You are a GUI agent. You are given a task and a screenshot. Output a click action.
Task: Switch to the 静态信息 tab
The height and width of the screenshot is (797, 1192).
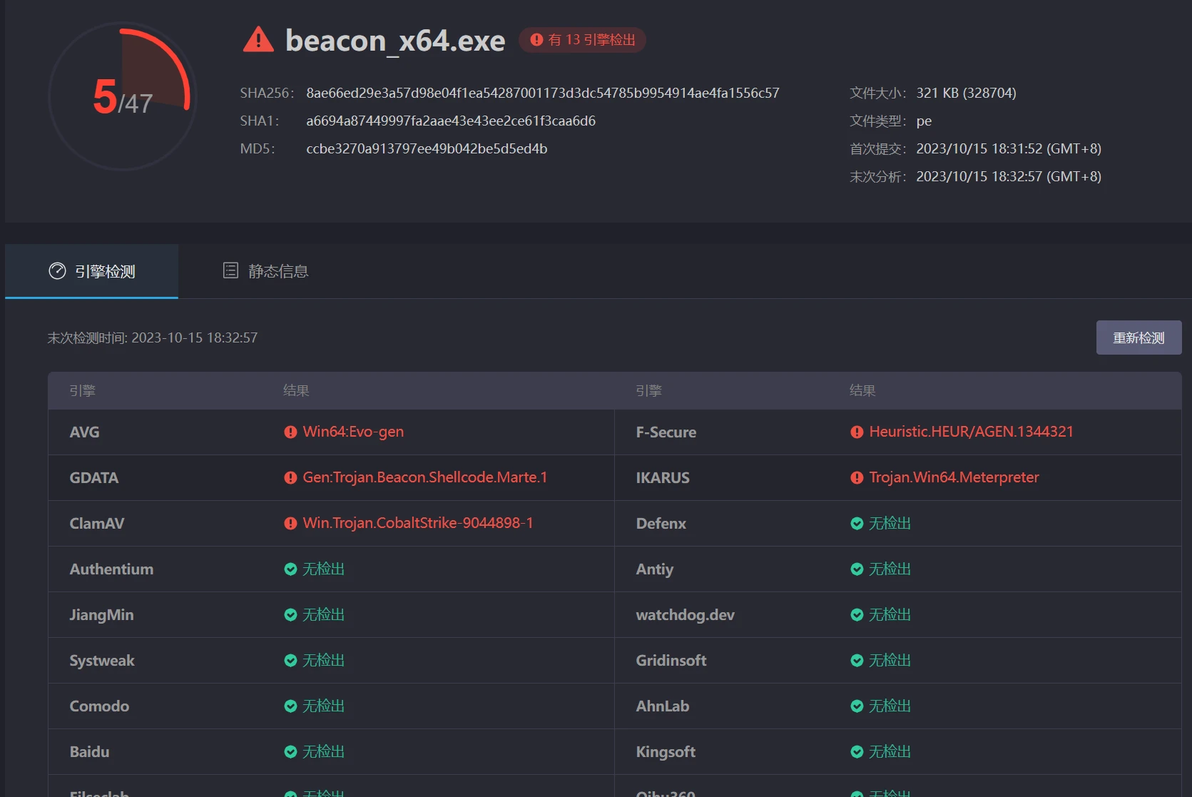[265, 271]
